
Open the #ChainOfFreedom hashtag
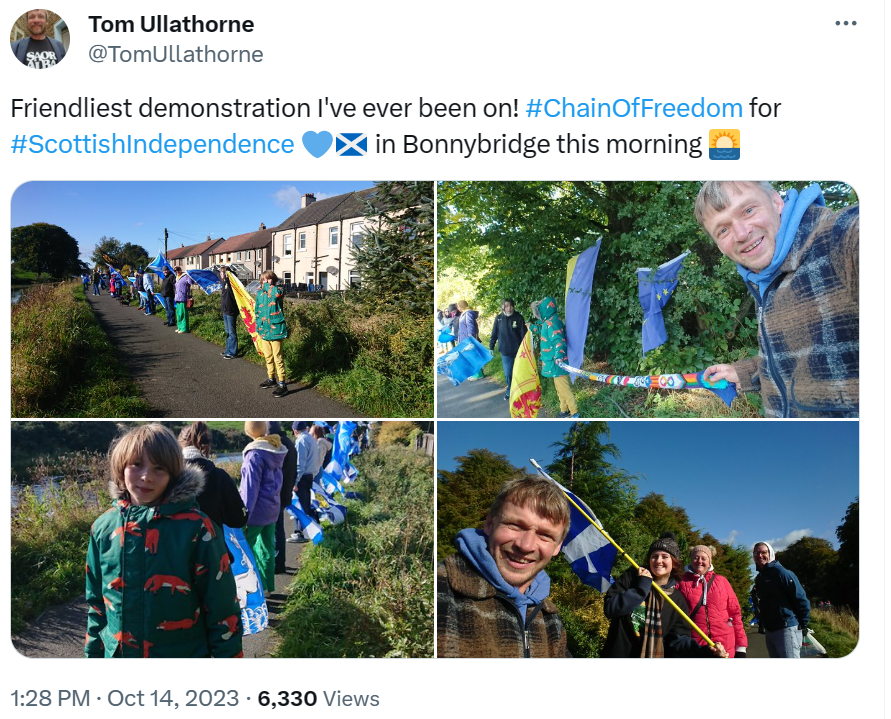[634, 108]
